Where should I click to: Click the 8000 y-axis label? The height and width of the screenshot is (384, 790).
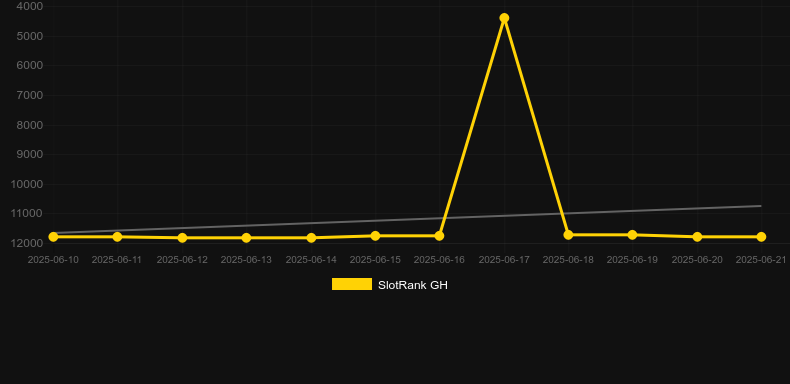pyautogui.click(x=30, y=125)
